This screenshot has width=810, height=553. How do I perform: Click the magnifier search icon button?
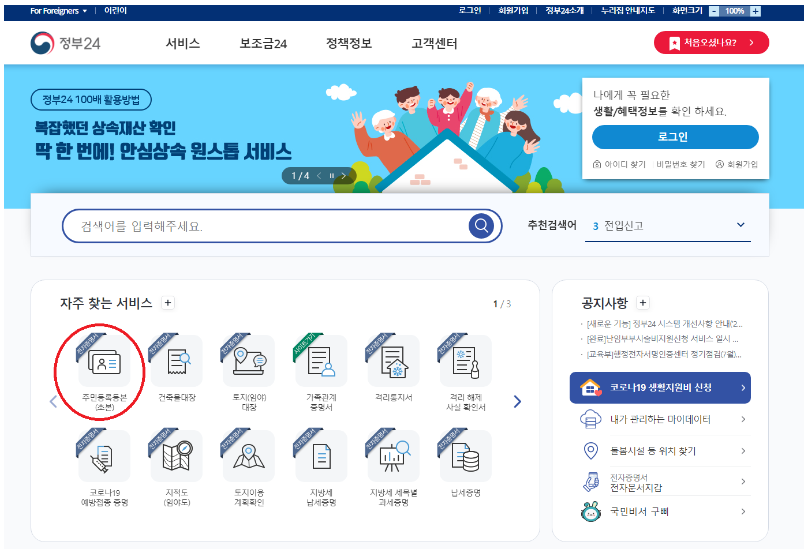coord(482,225)
